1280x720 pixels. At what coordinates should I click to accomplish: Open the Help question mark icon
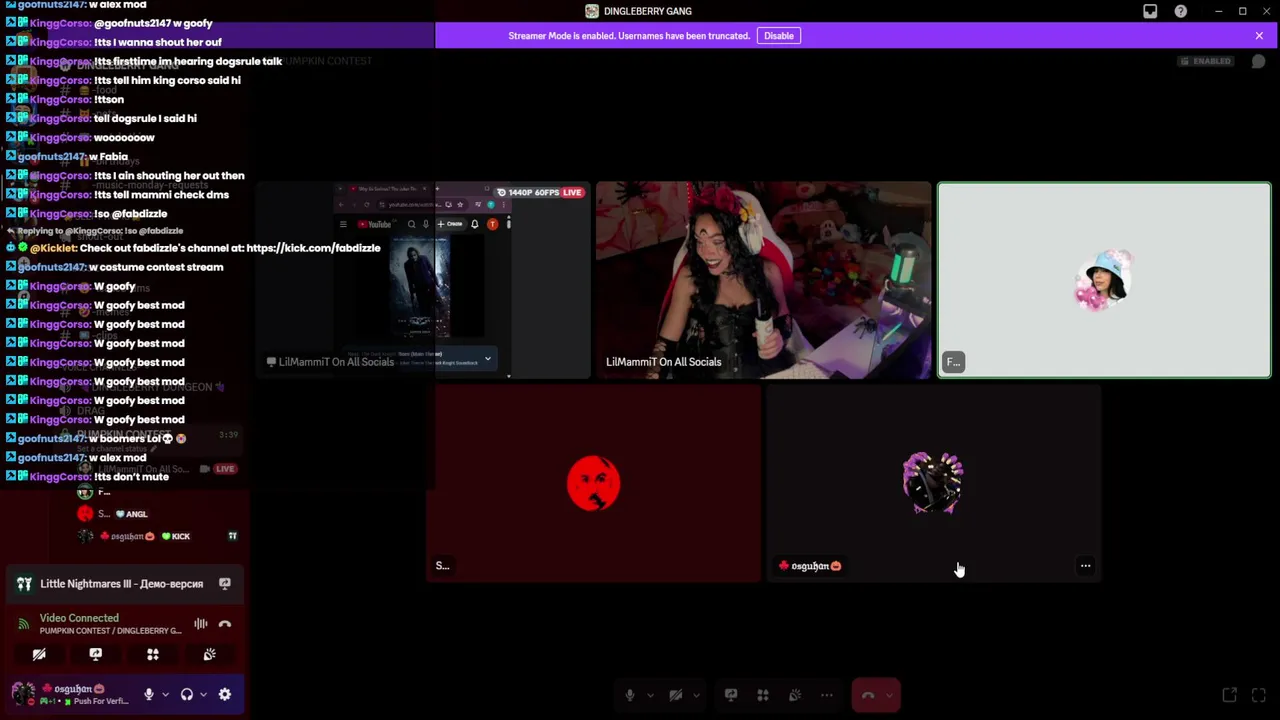pyautogui.click(x=1181, y=11)
